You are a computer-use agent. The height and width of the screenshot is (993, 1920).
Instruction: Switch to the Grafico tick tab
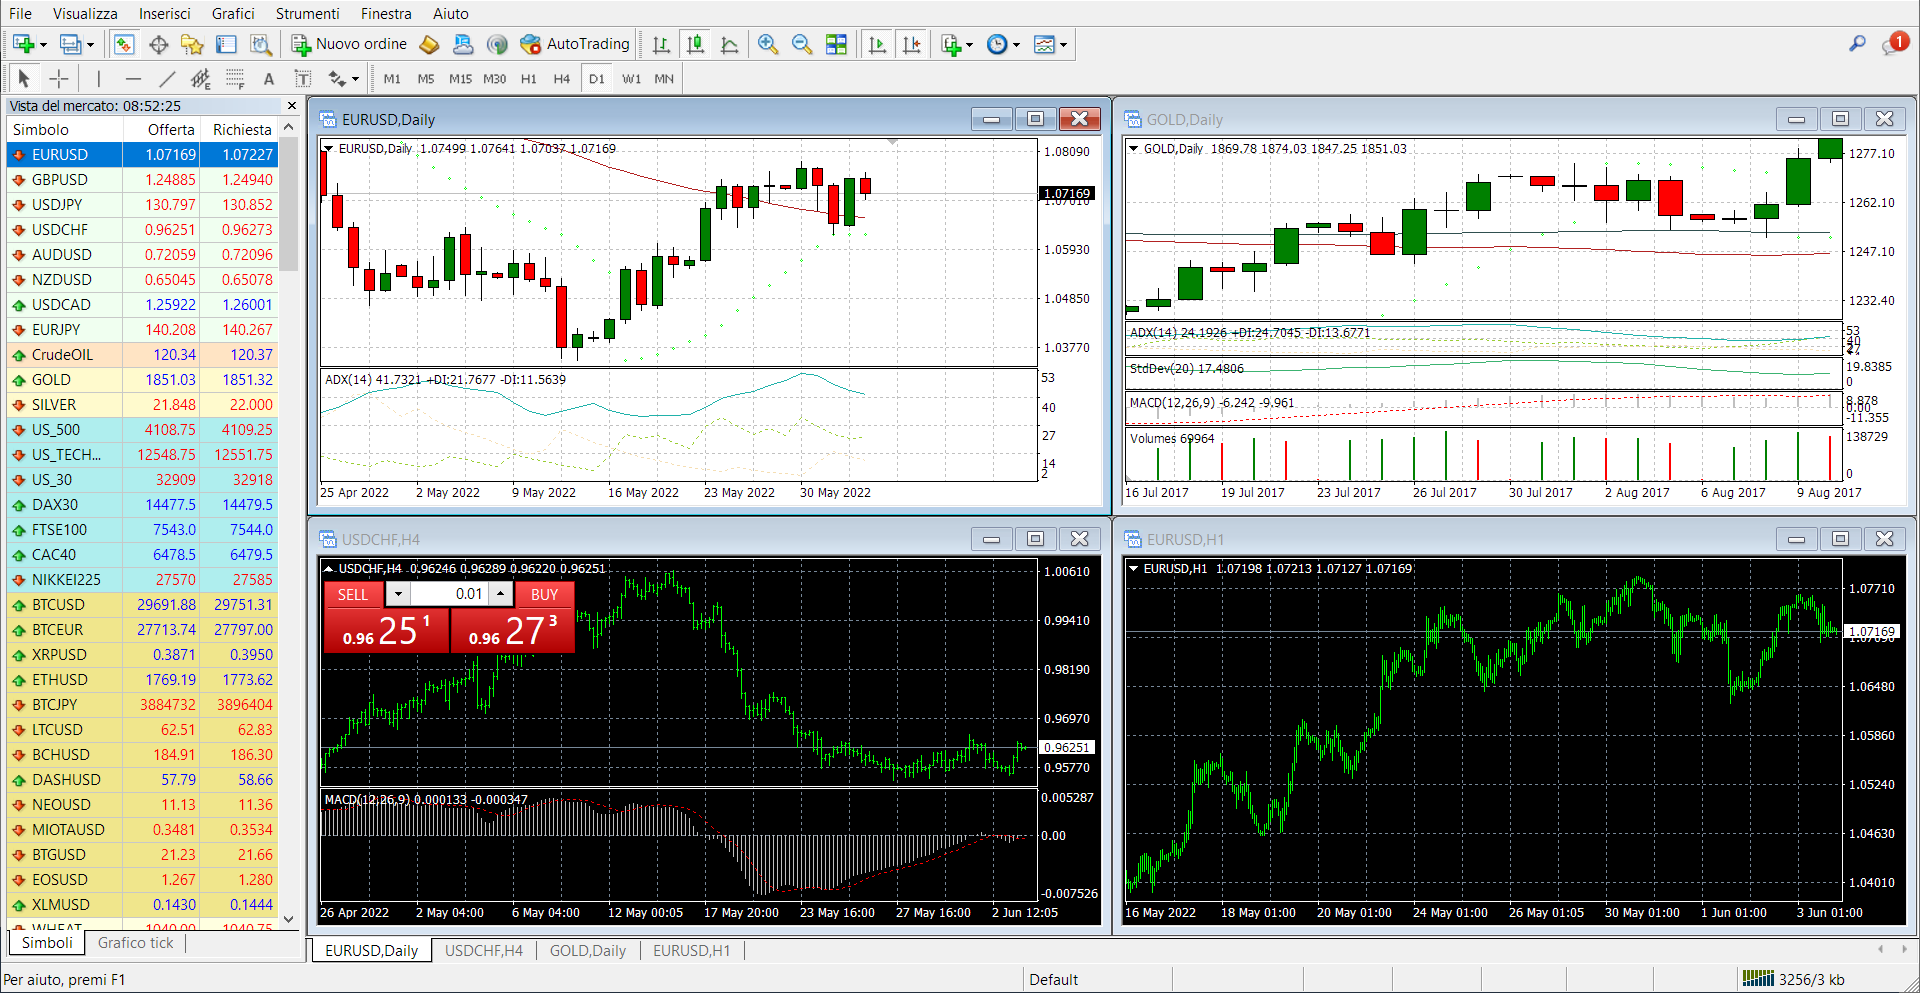pos(136,943)
